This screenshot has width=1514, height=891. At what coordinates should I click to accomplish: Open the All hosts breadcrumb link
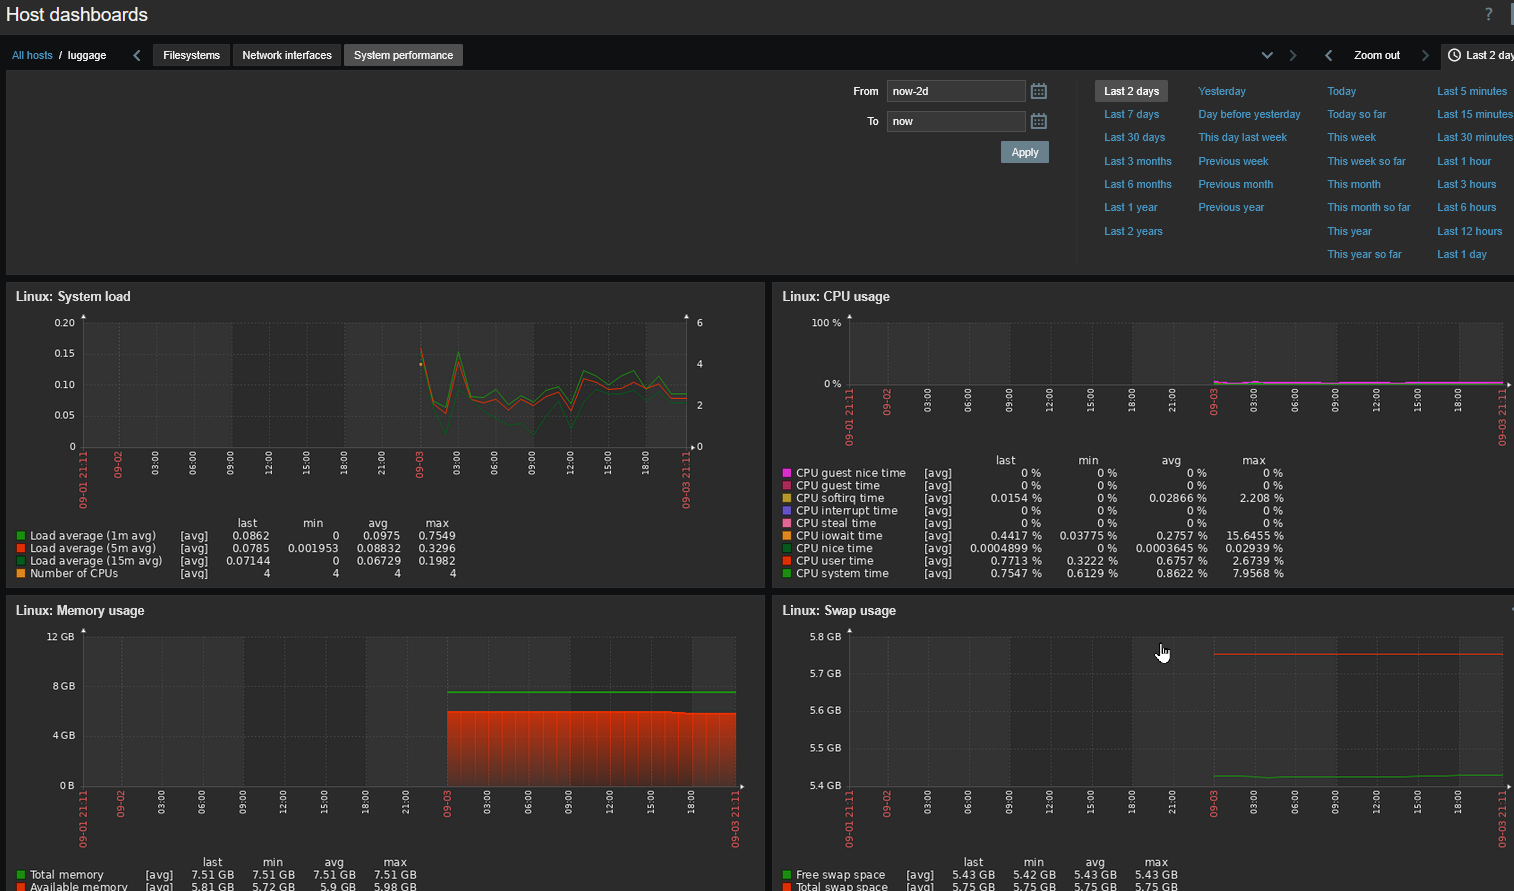[x=31, y=55]
